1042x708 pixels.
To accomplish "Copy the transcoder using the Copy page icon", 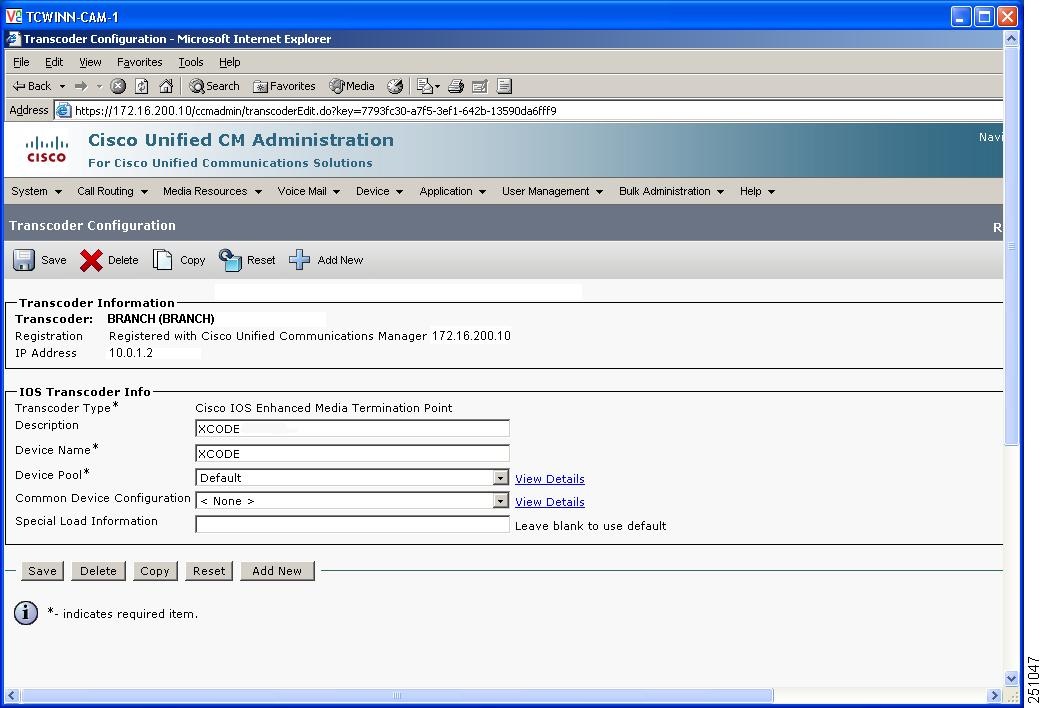I will coord(162,260).
